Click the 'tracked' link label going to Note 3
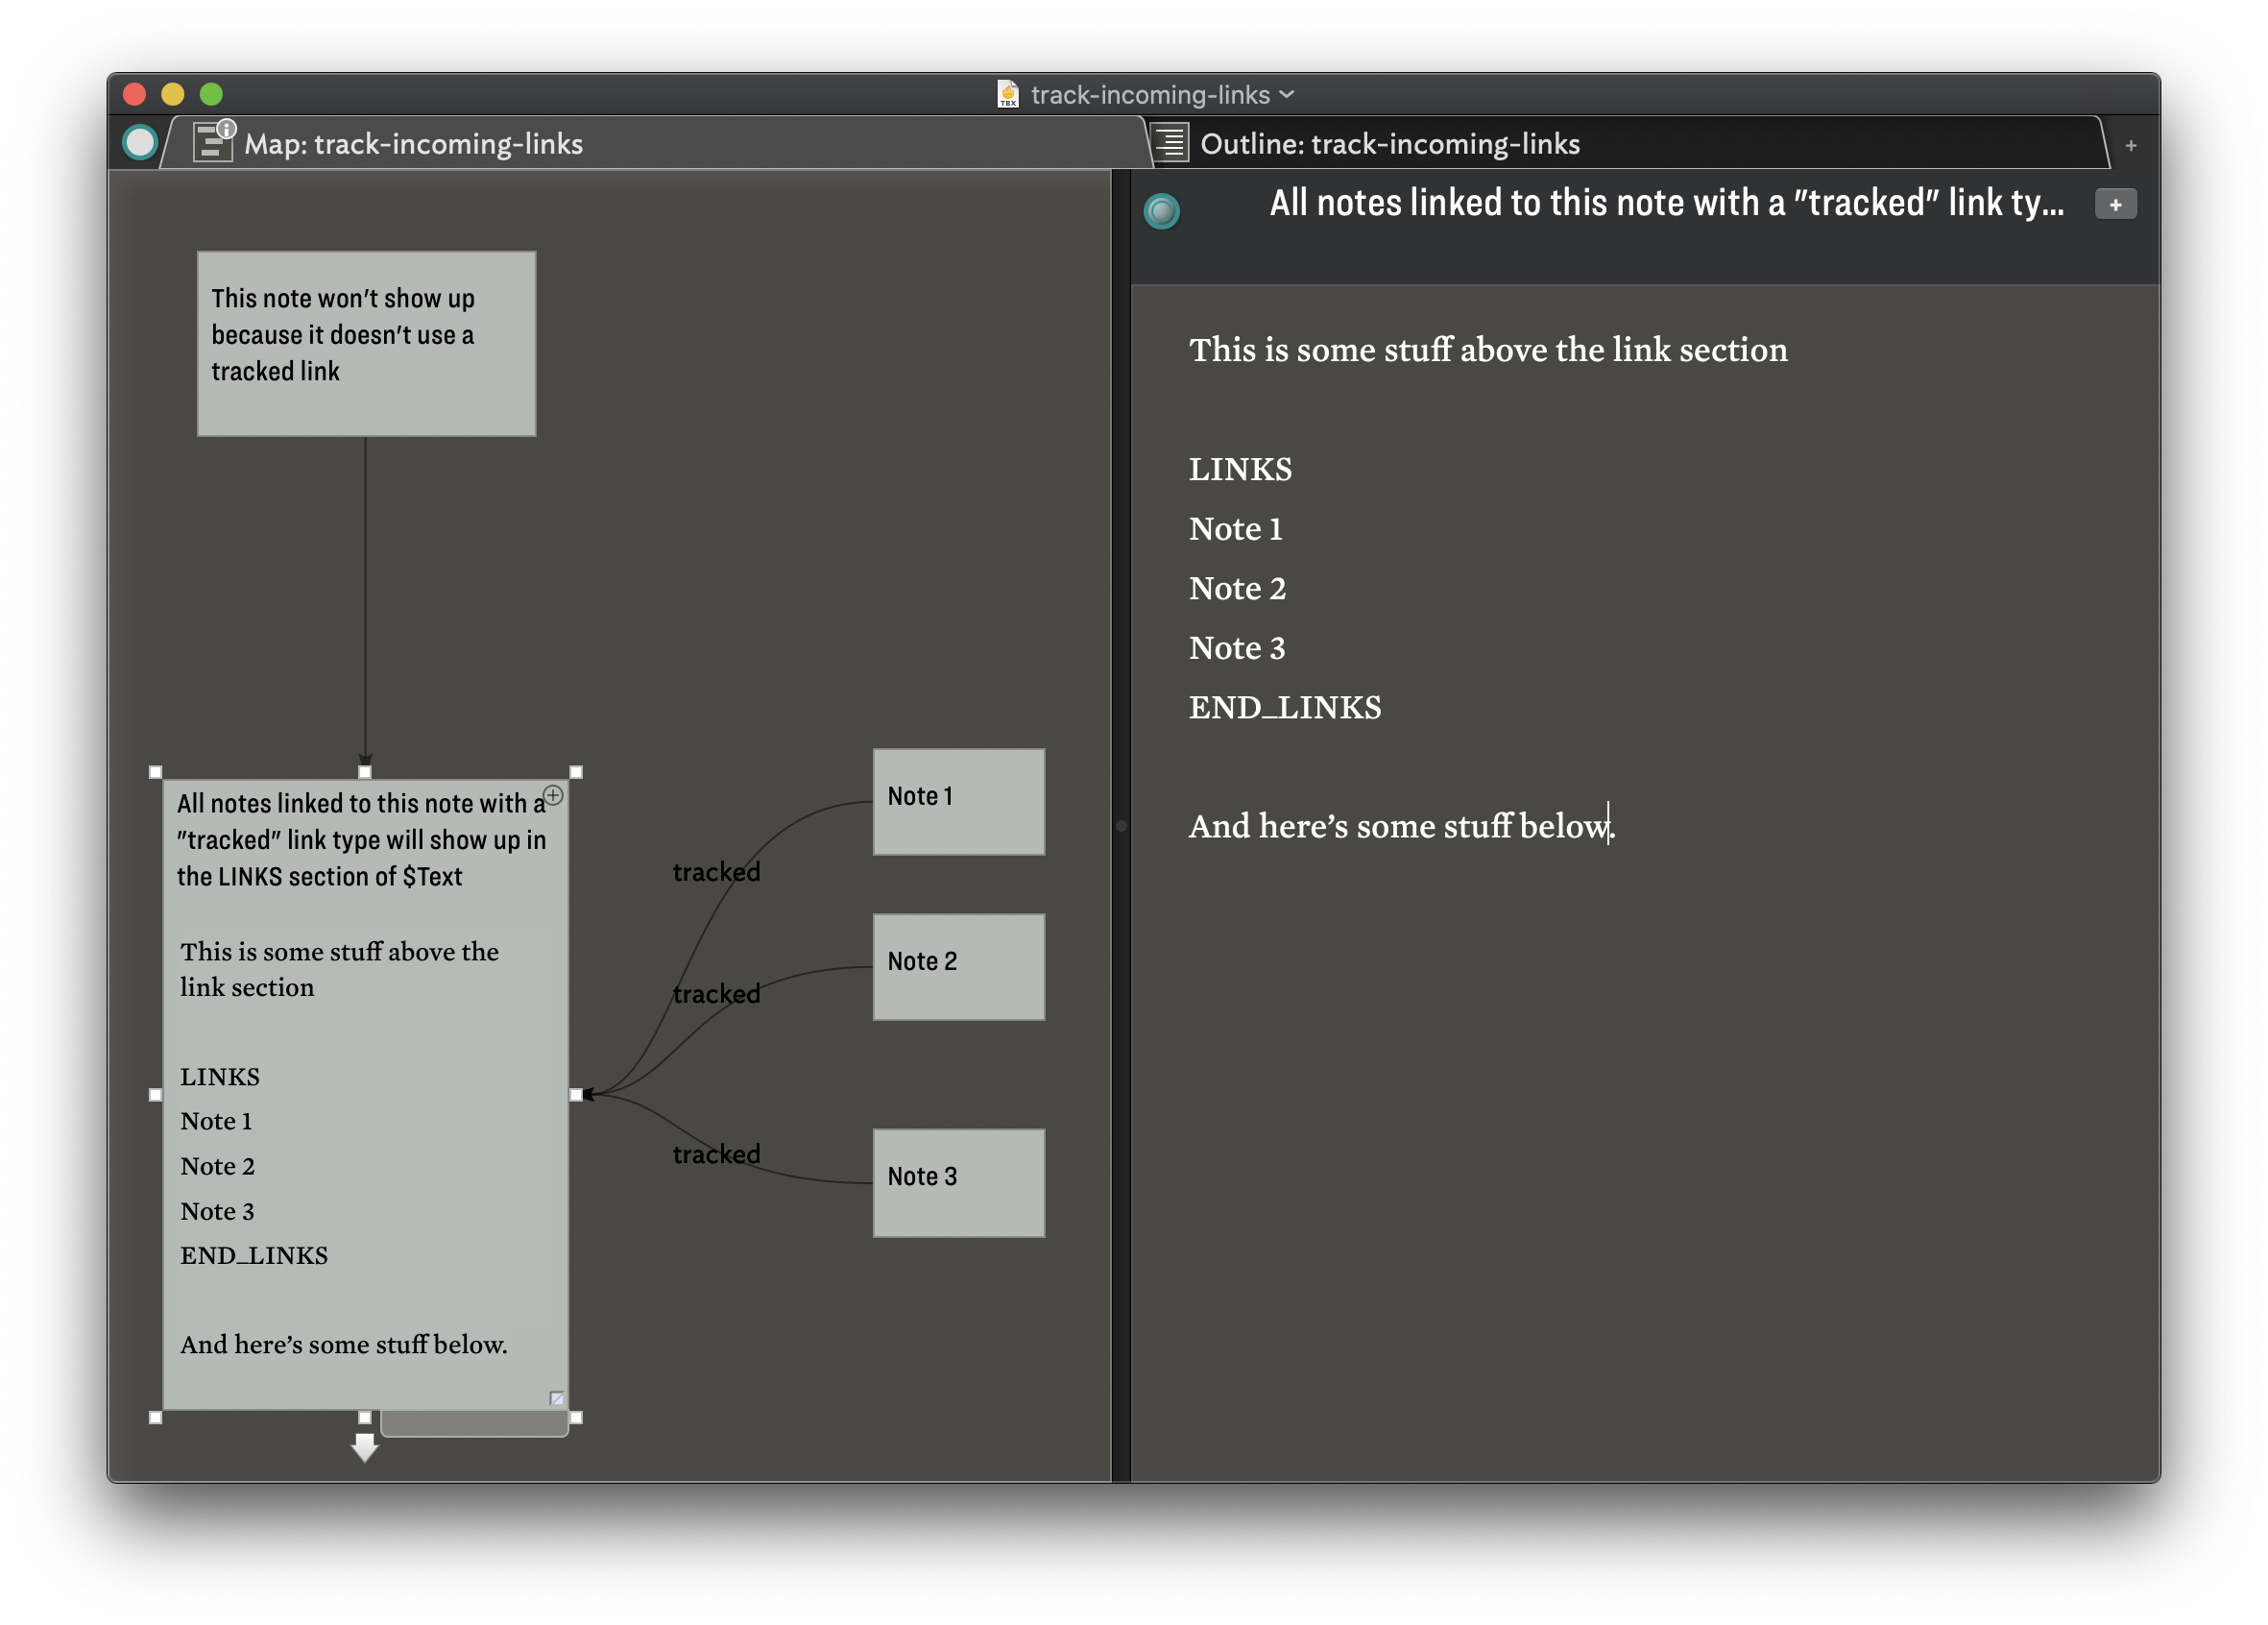Screen dimensions: 2268x1625 (x=716, y=1154)
